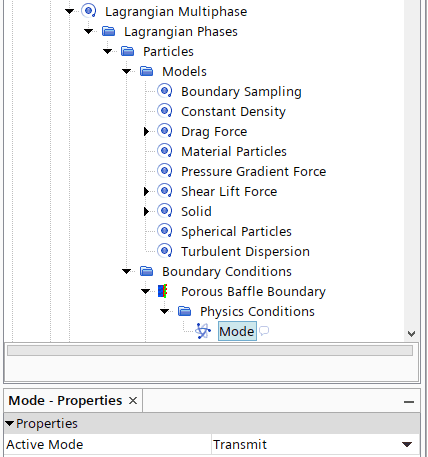
Task: Select the Particles label
Action: pyautogui.click(x=168, y=52)
